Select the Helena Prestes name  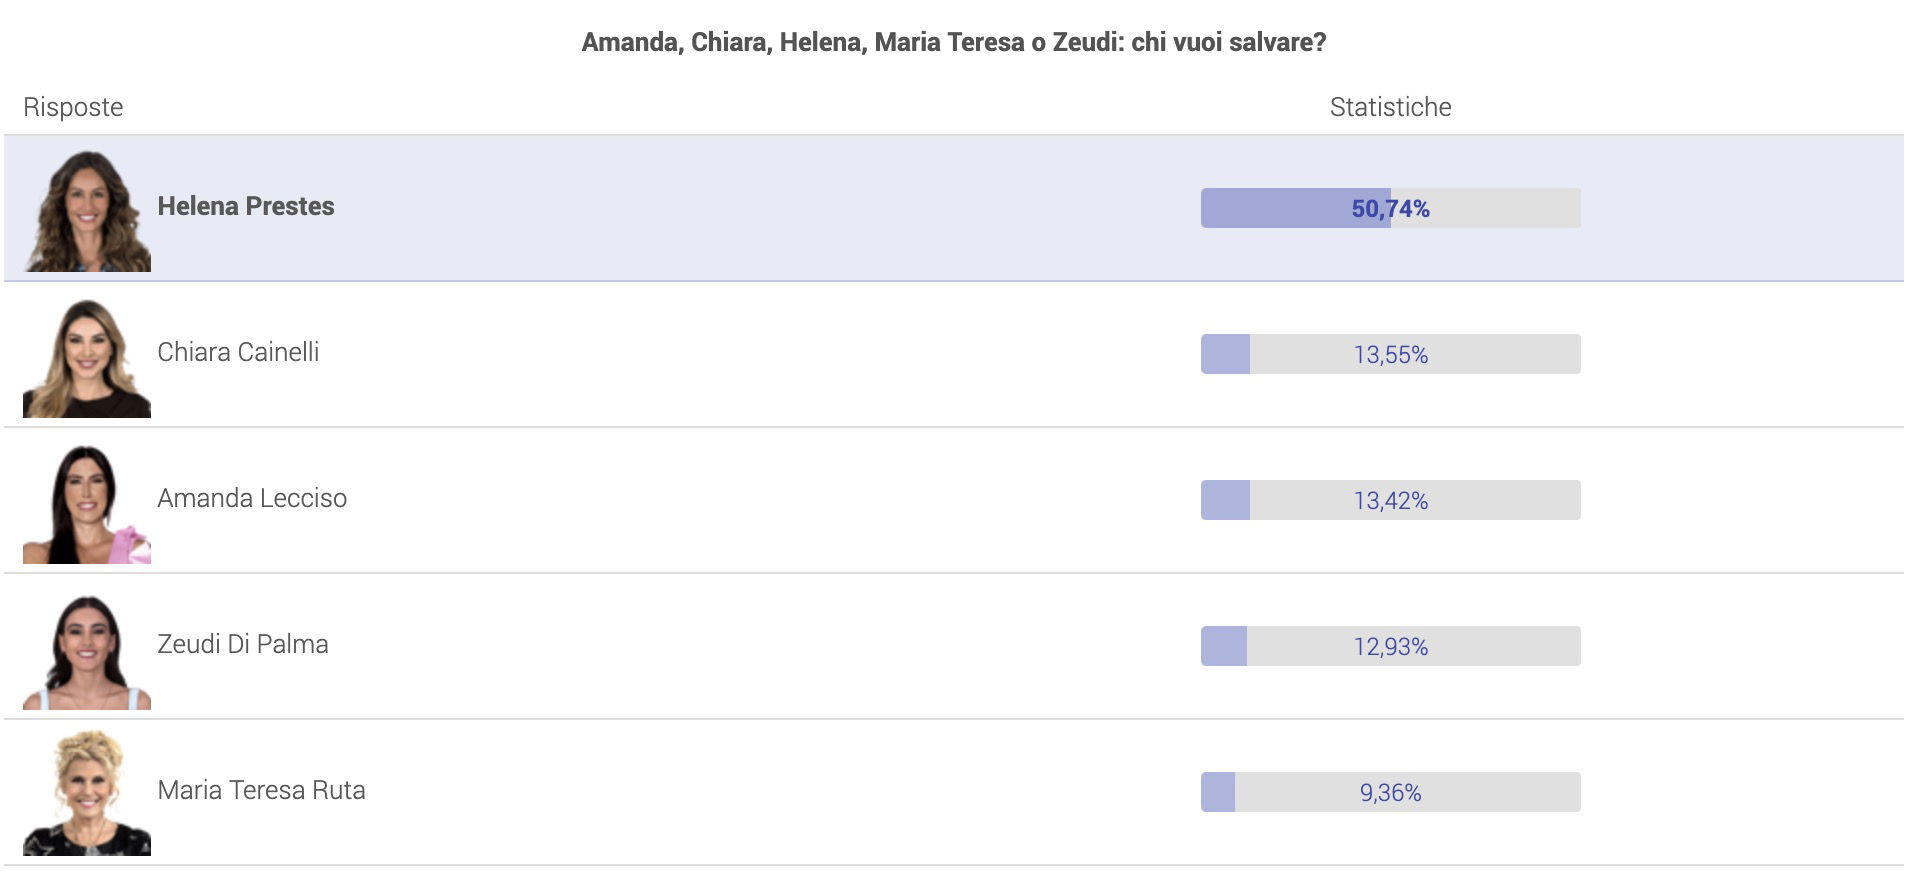[246, 206]
